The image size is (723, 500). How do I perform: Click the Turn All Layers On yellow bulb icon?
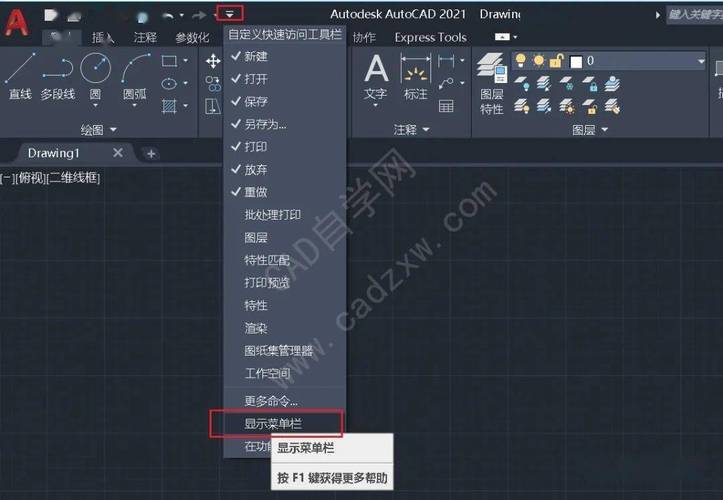pos(522,107)
